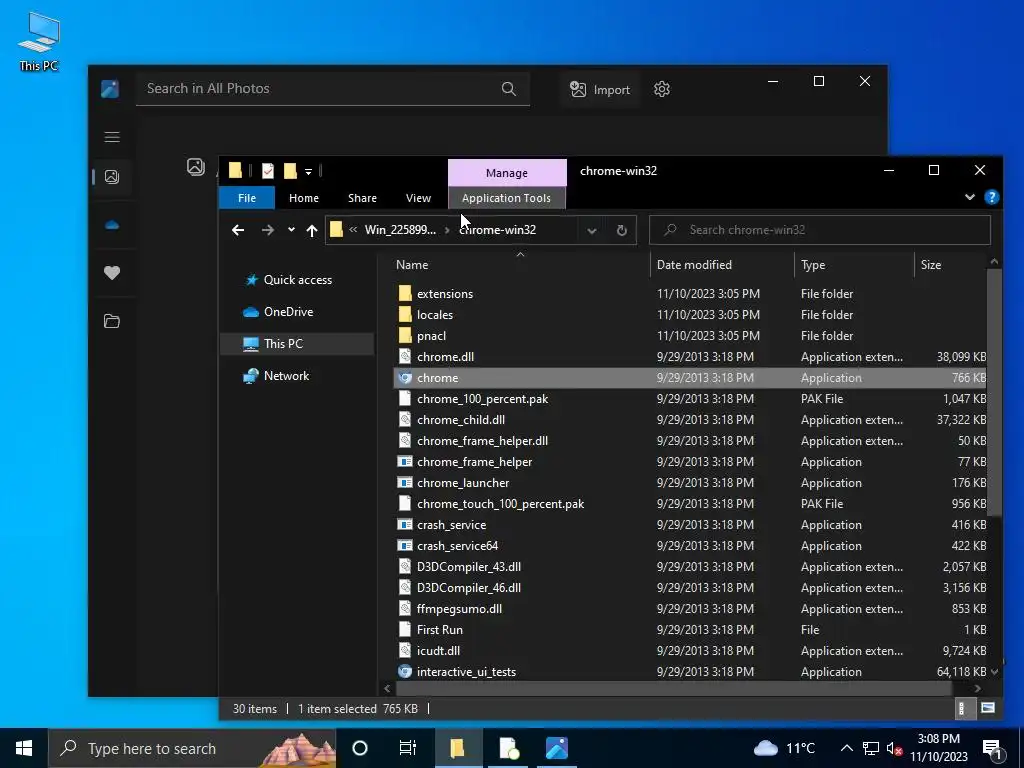Go back with the Back arrow
This screenshot has height=768, width=1024.
pyautogui.click(x=238, y=230)
